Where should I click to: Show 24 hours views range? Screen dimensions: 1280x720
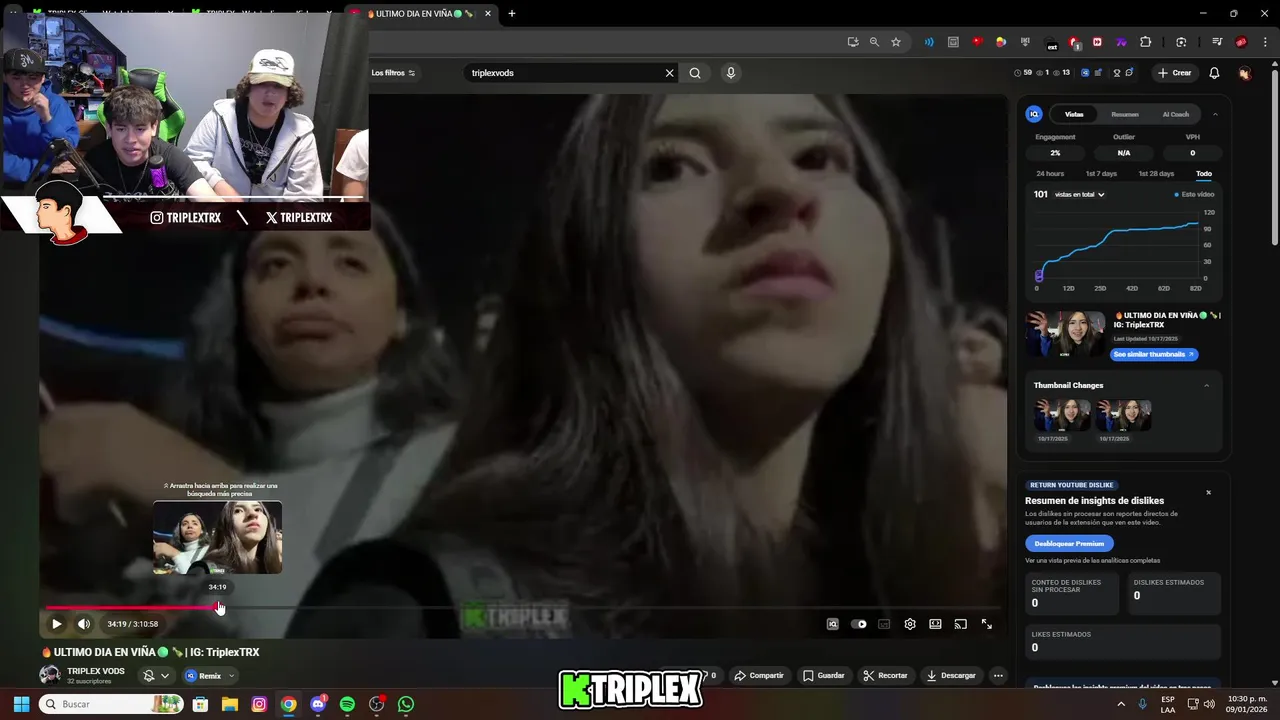click(1050, 174)
